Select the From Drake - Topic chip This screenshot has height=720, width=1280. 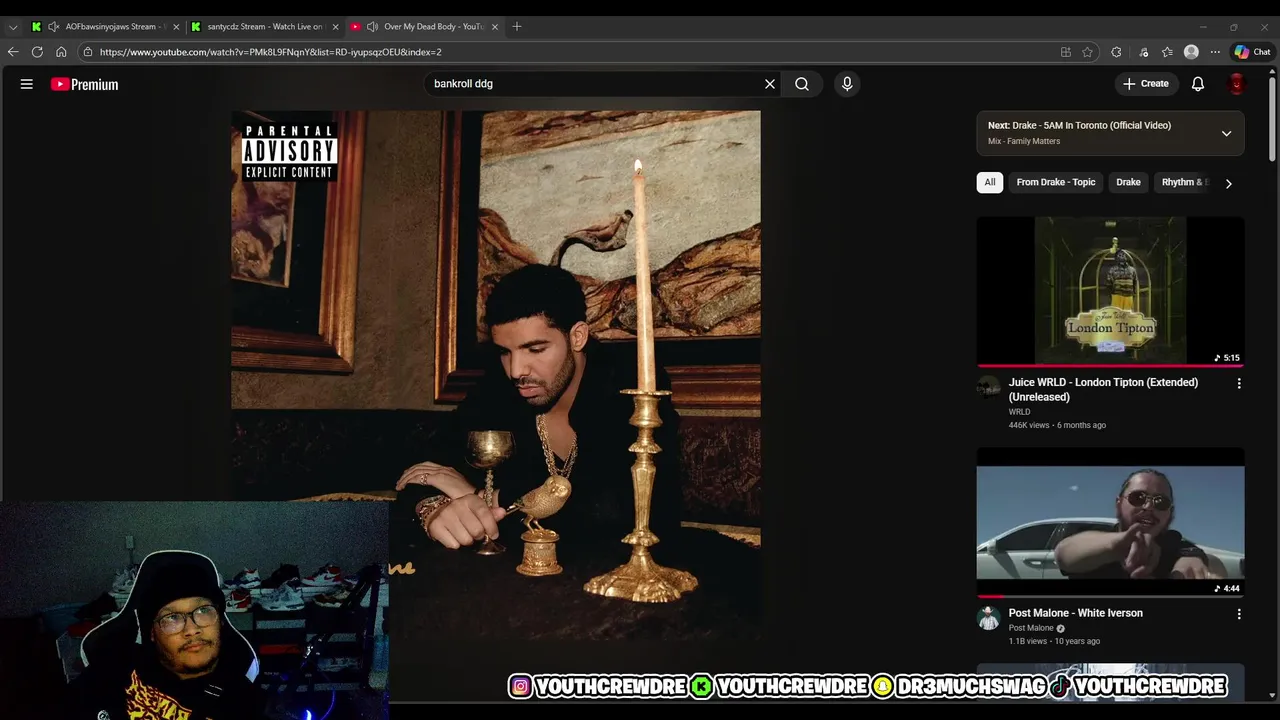tap(1056, 182)
